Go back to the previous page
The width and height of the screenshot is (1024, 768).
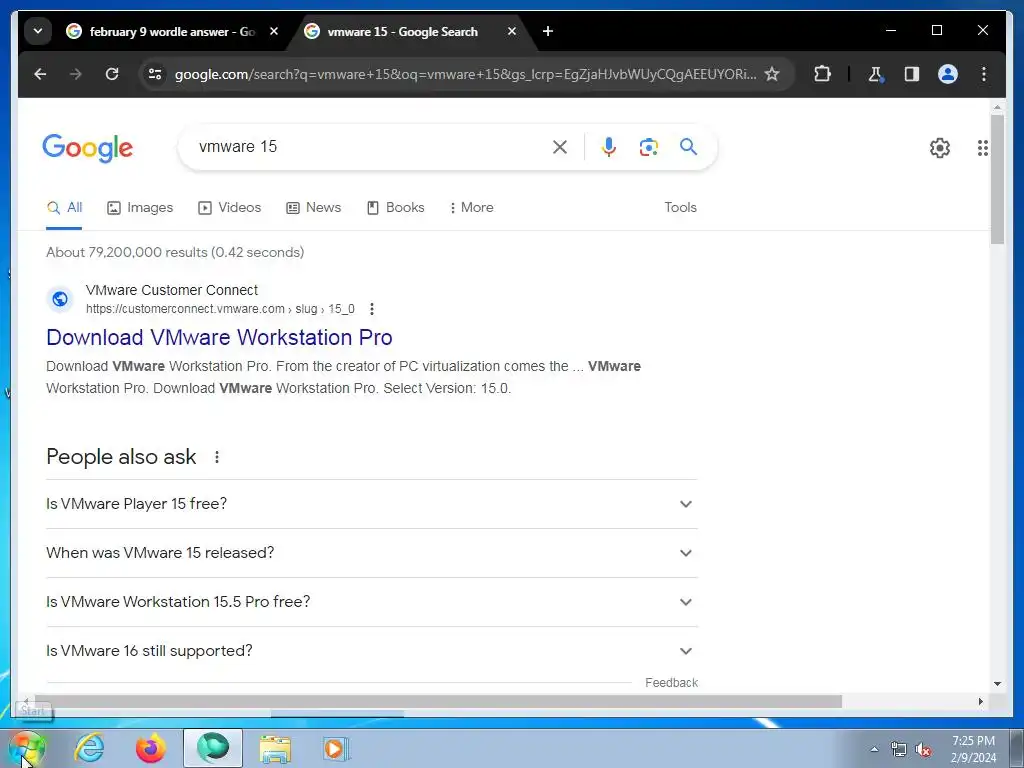(x=40, y=74)
